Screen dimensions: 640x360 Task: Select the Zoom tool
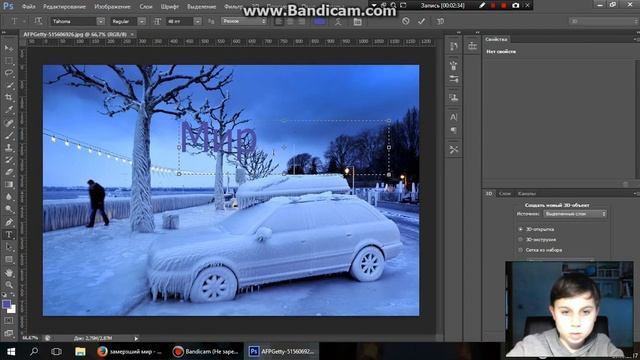(9, 284)
